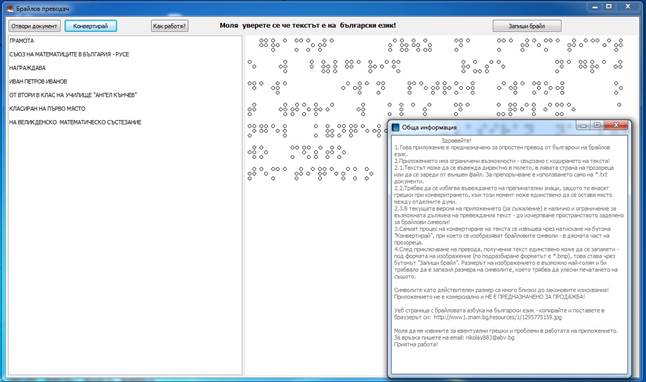The height and width of the screenshot is (382, 646).
Task: Maximize the Обща информация dialog
Action: pos(597,125)
